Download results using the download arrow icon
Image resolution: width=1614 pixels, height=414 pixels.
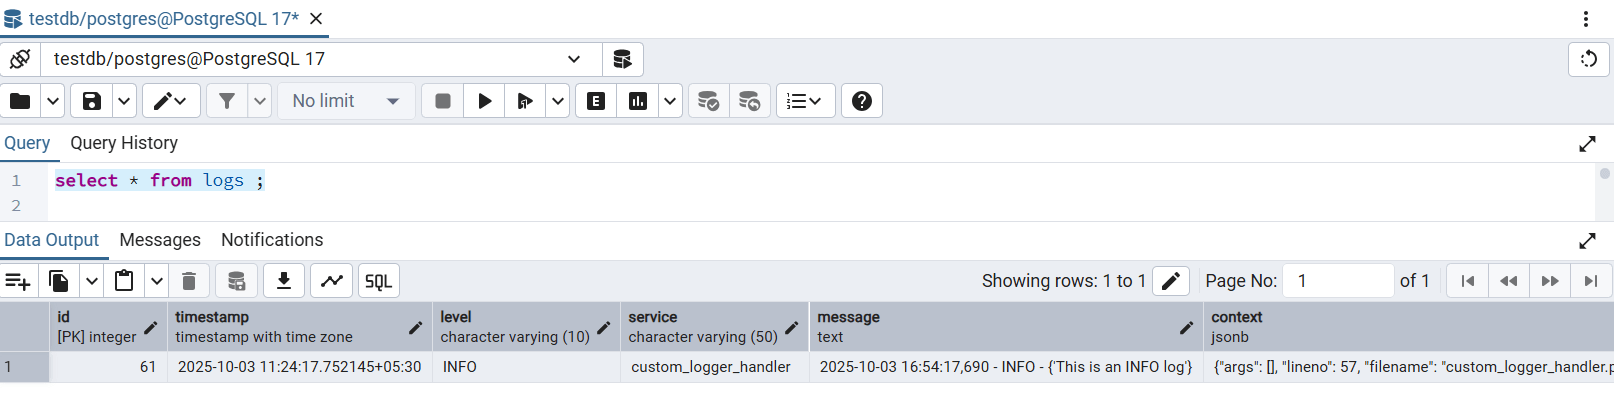click(284, 281)
